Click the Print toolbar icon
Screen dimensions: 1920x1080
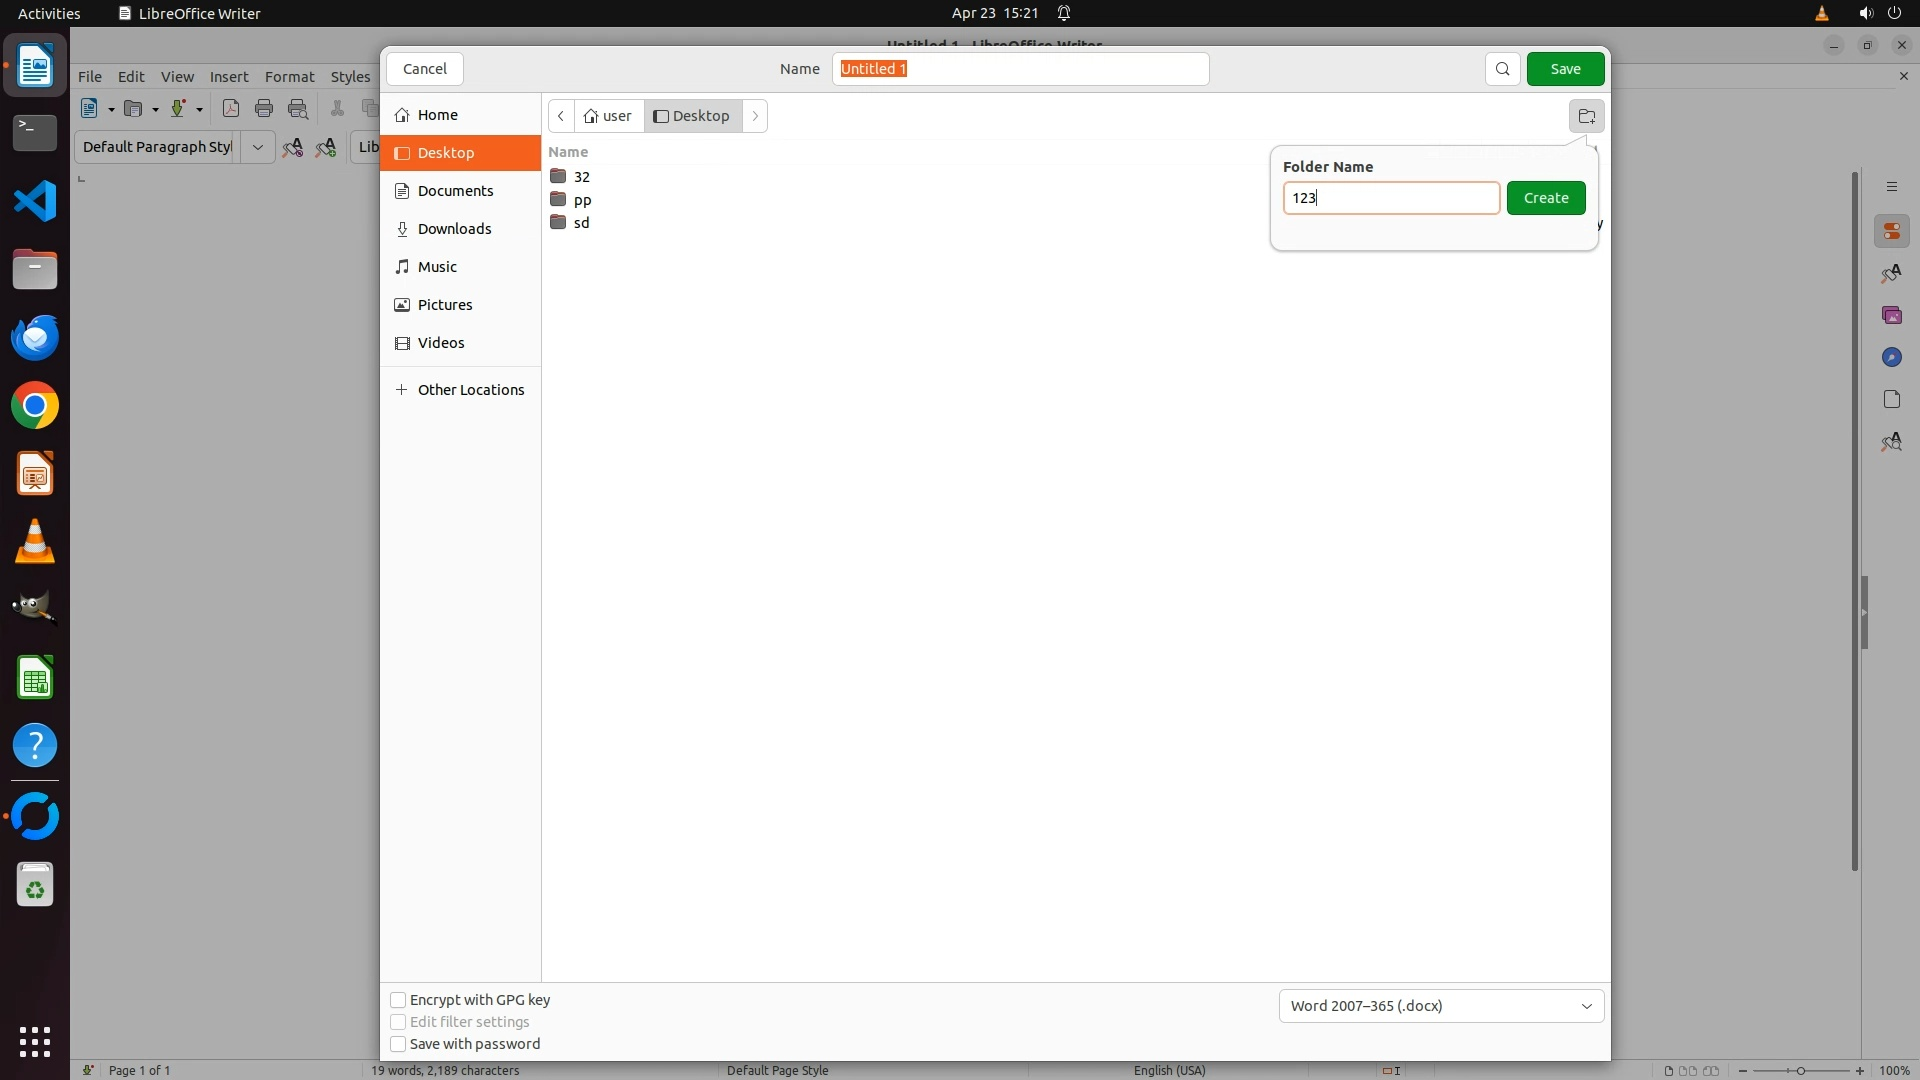pos(264,109)
